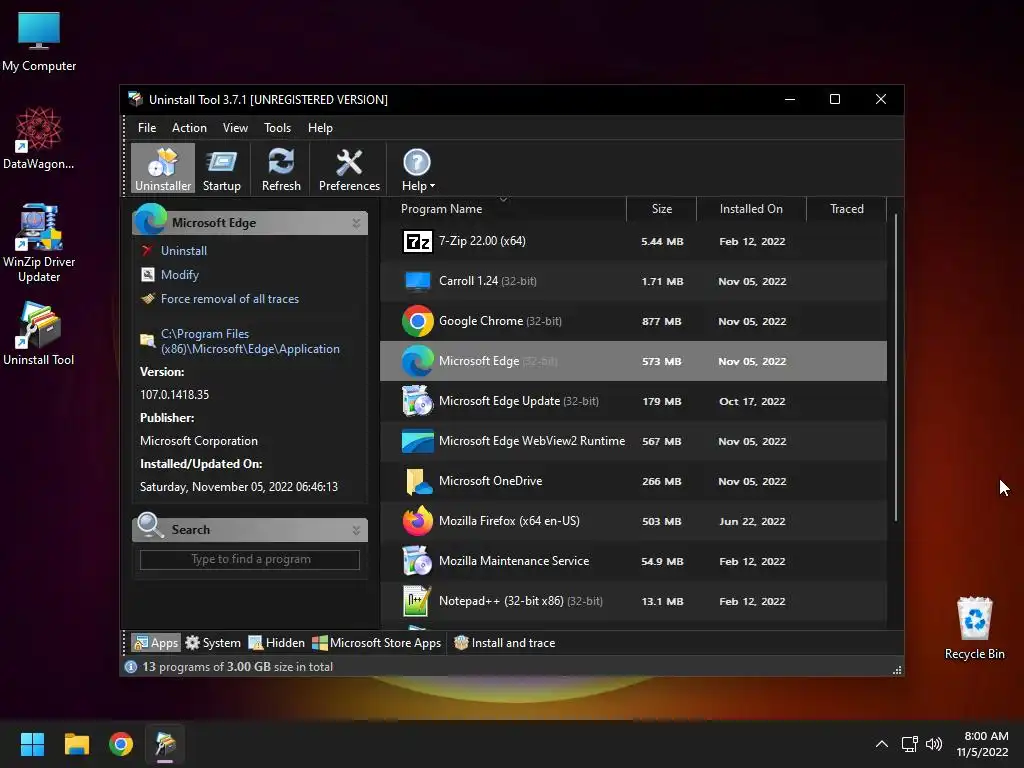Switch to the Microsoft Store Apps tab
The height and width of the screenshot is (768, 1024).
pyautogui.click(x=376, y=643)
